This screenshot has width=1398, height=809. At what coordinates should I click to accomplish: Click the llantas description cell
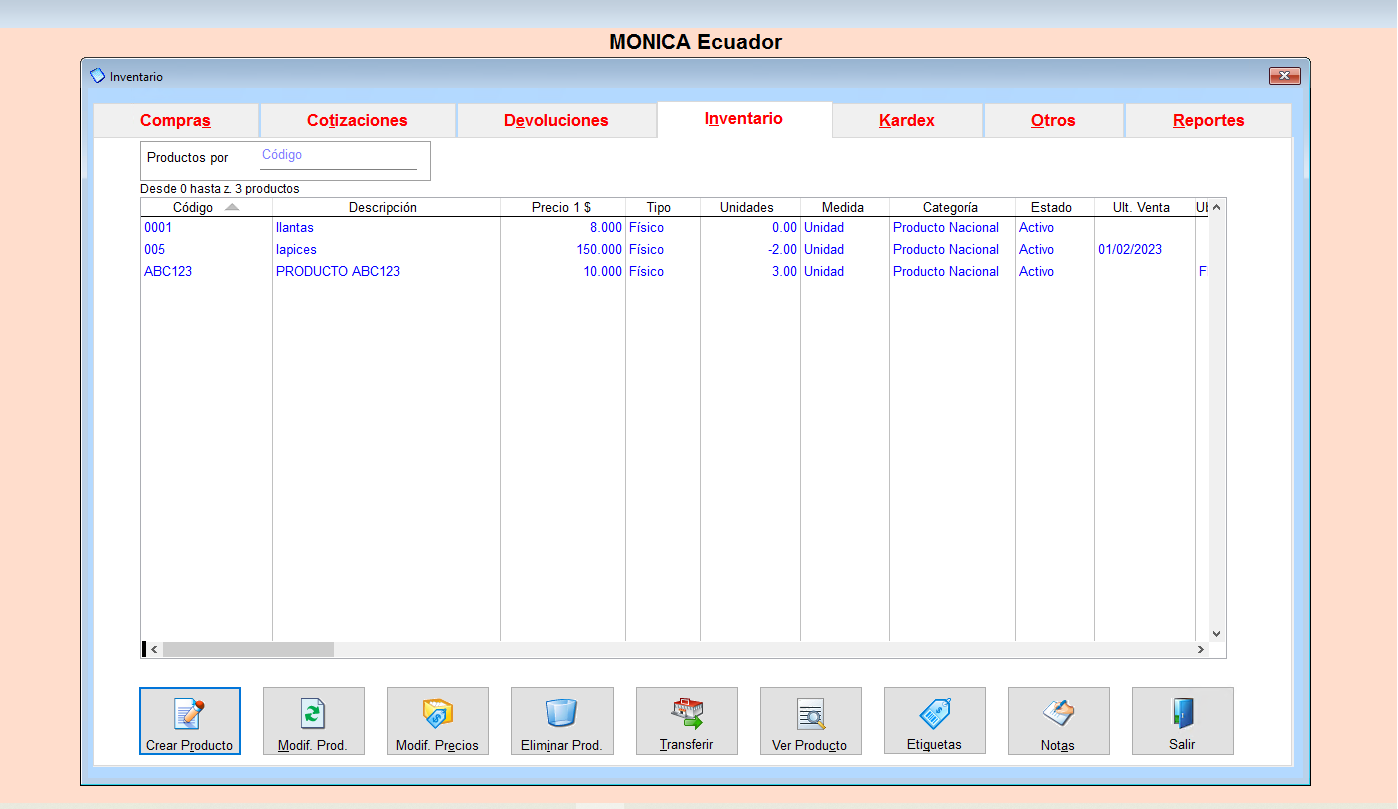[x=386, y=228]
